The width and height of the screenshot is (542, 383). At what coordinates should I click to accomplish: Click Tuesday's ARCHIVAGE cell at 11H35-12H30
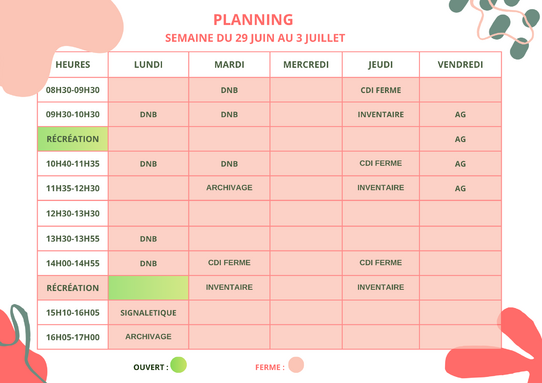point(229,188)
